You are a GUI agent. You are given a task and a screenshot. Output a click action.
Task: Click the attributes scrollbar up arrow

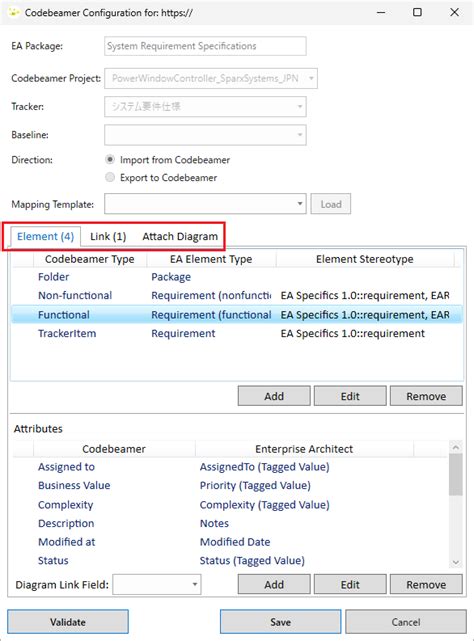pyautogui.click(x=456, y=447)
